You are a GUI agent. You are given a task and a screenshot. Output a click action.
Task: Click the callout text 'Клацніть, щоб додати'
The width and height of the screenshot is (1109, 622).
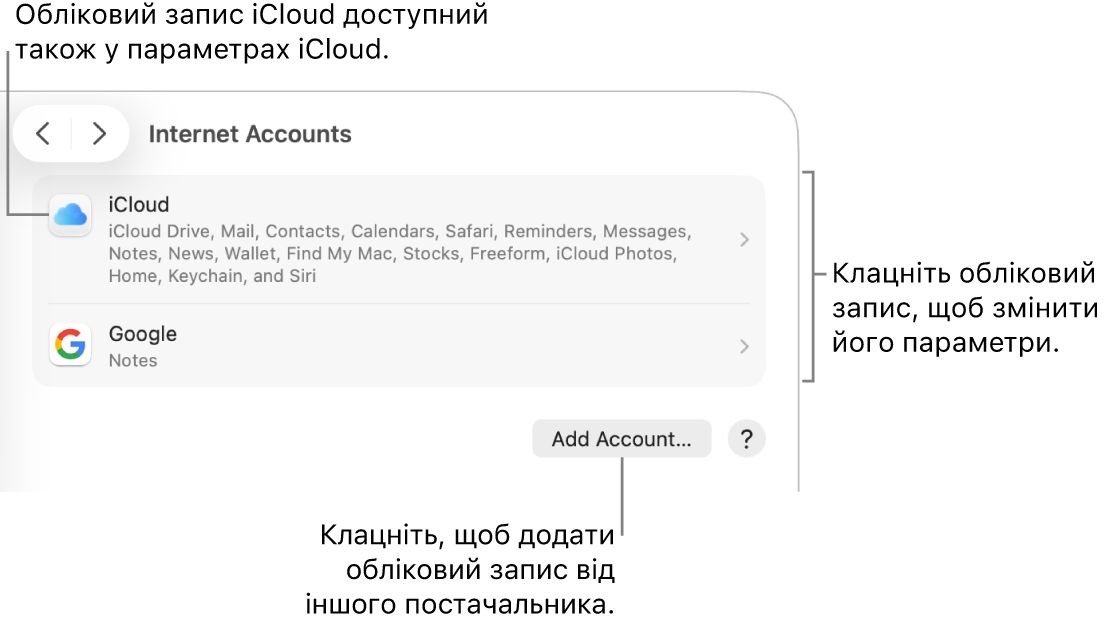point(467,536)
